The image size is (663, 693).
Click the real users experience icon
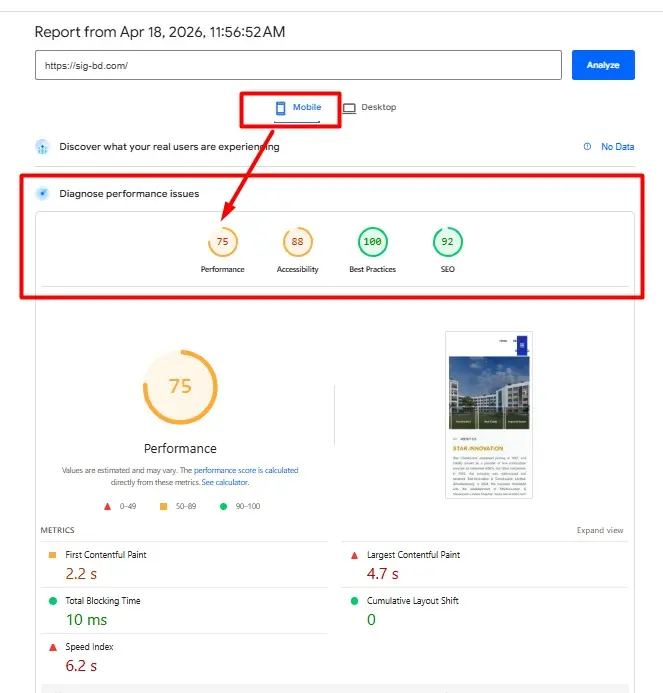[x=42, y=147]
